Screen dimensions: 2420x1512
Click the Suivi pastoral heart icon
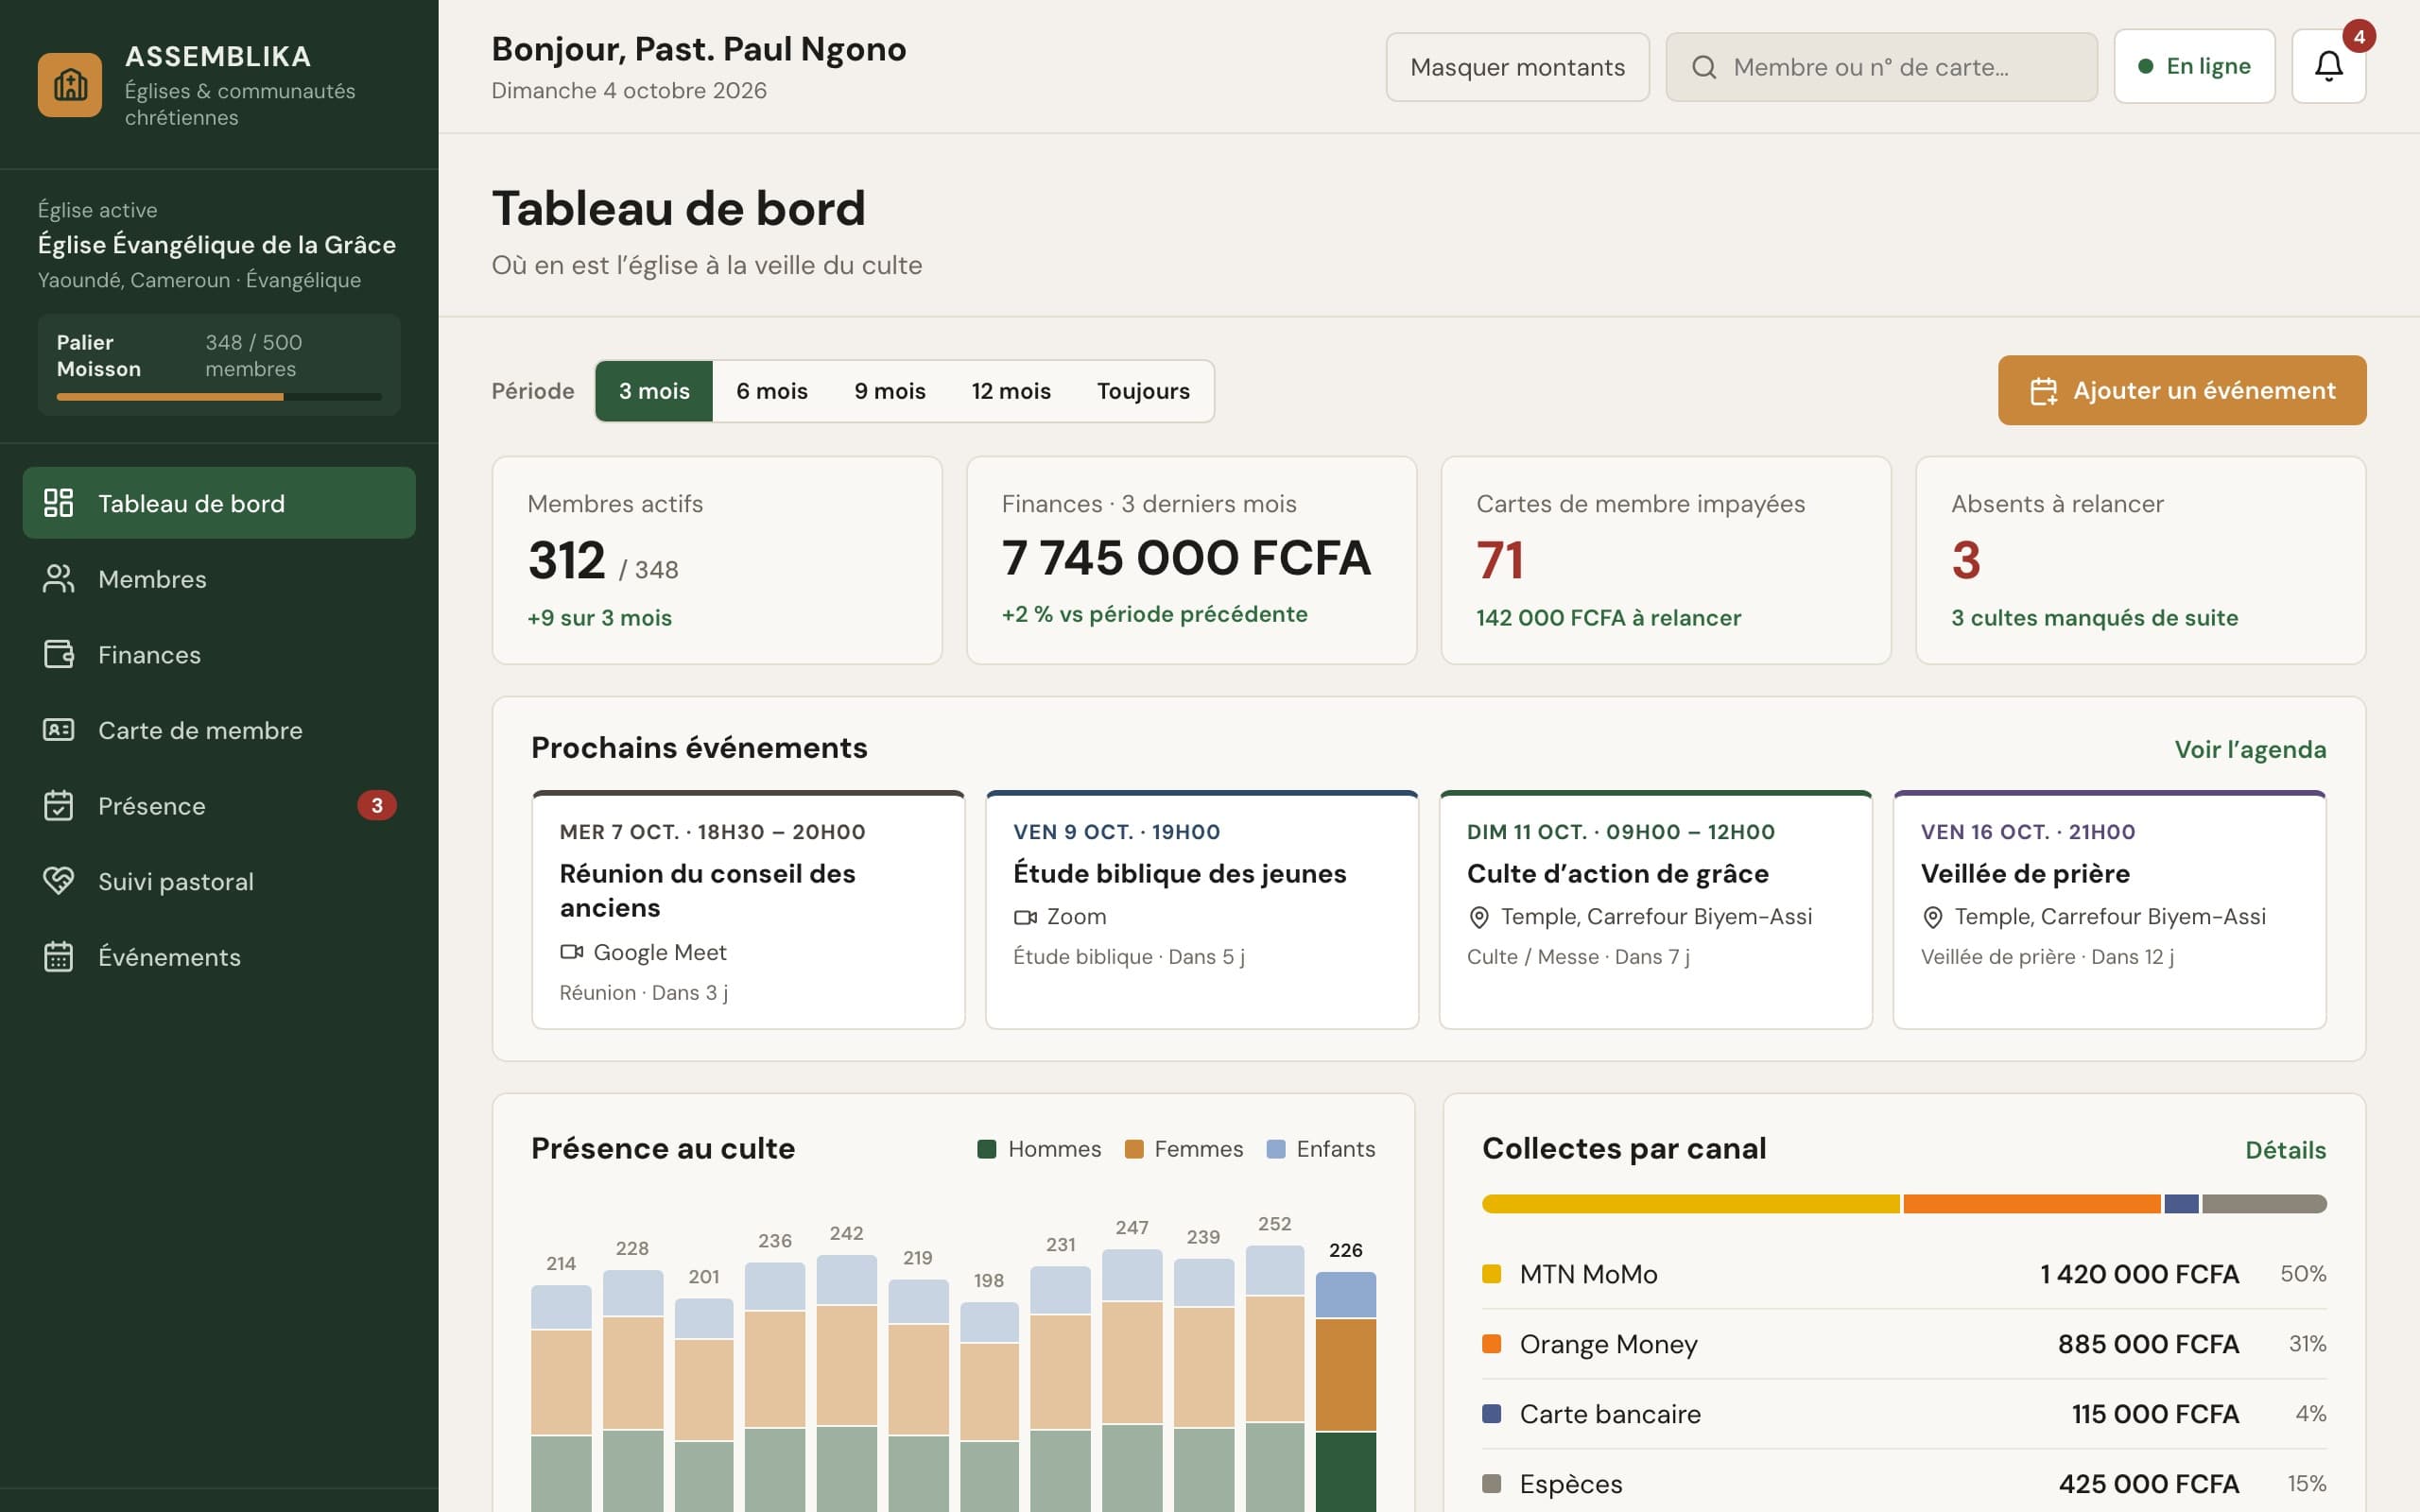coord(58,881)
